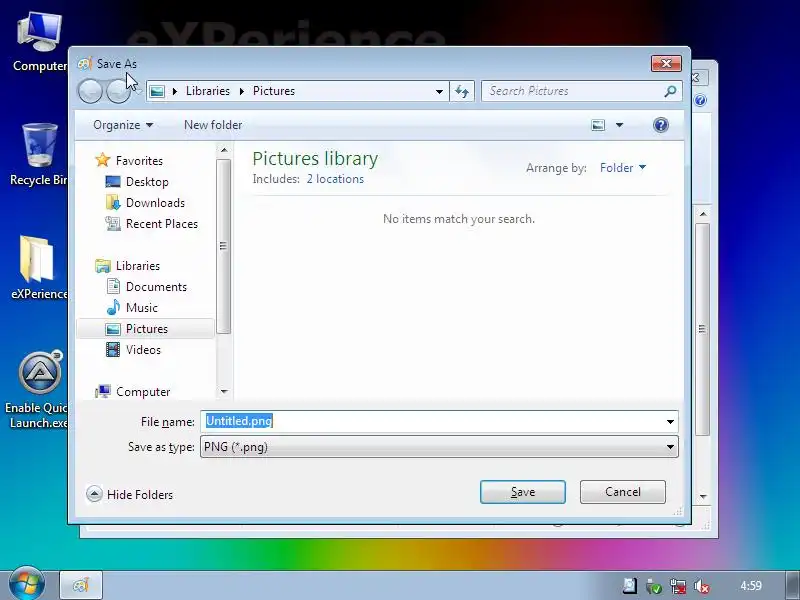Click navigation pane scrollbar up arrow
Viewport: 800px width, 600px height.
point(223,150)
